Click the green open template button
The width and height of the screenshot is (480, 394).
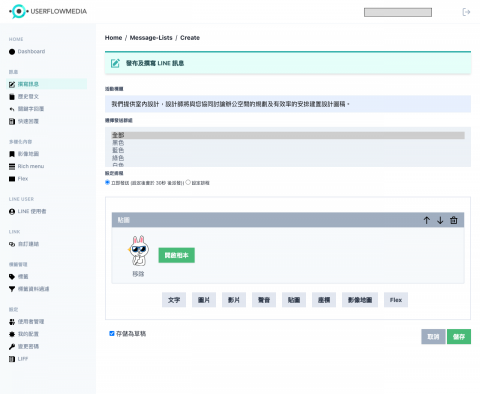(177, 255)
